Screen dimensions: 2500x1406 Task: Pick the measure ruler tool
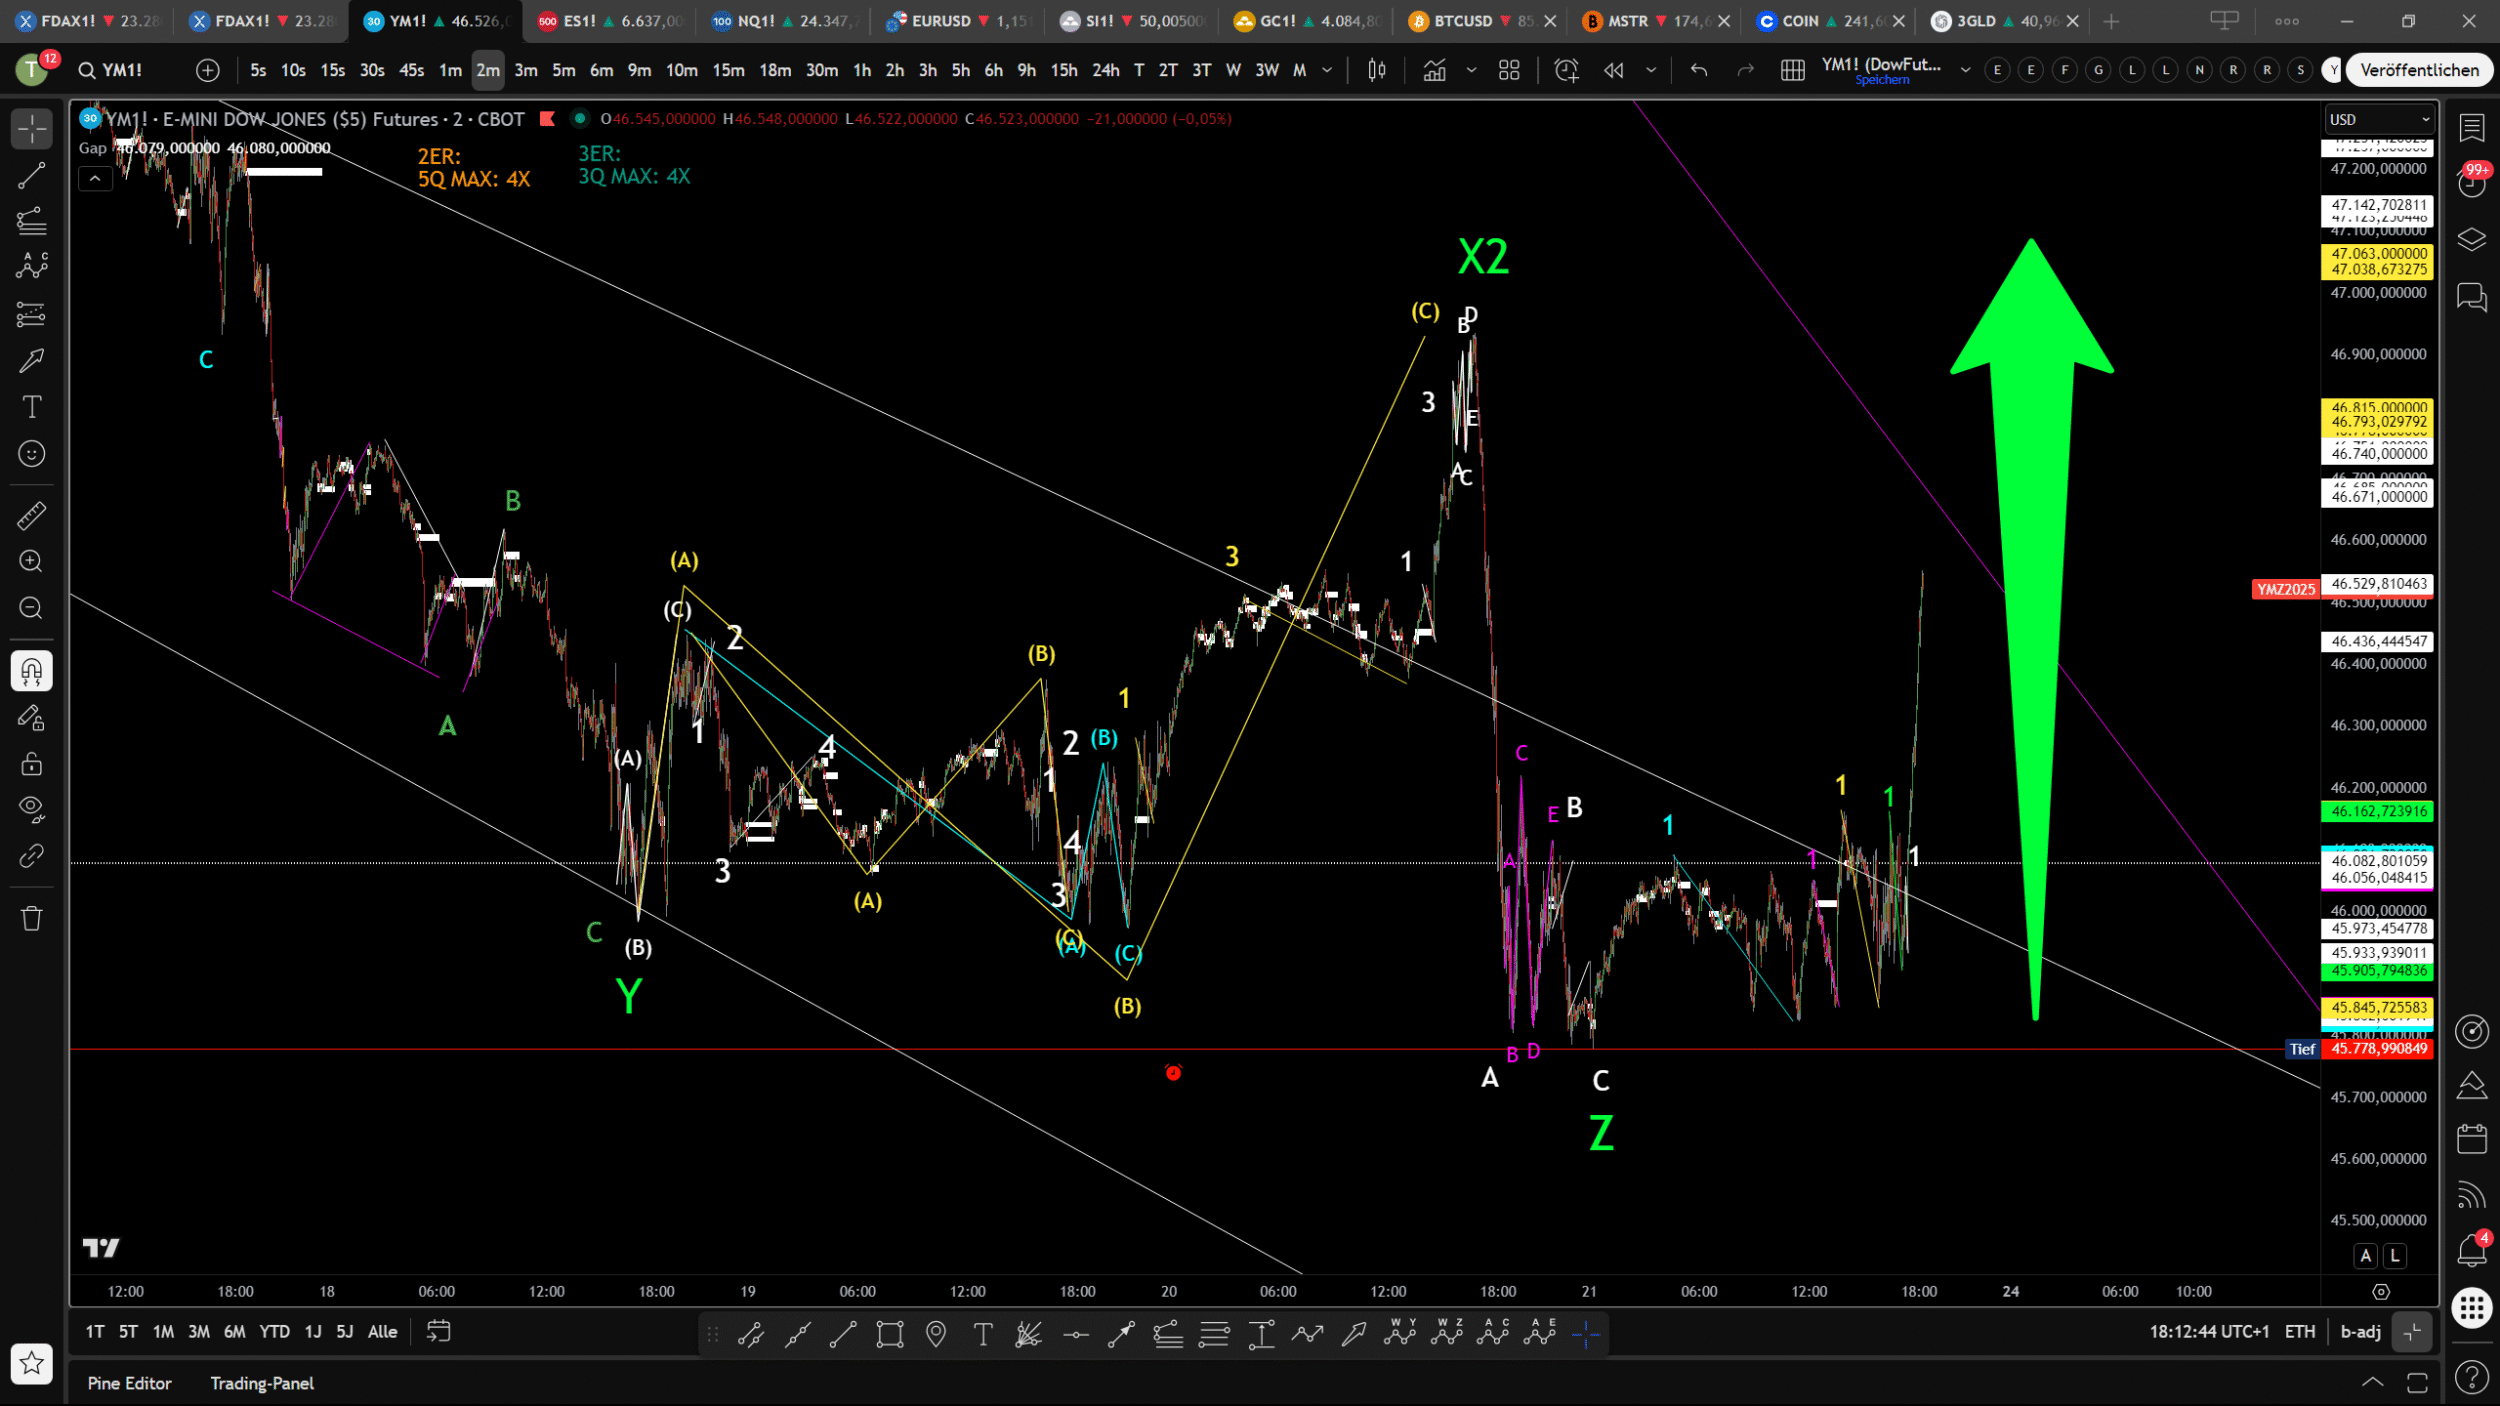point(31,516)
